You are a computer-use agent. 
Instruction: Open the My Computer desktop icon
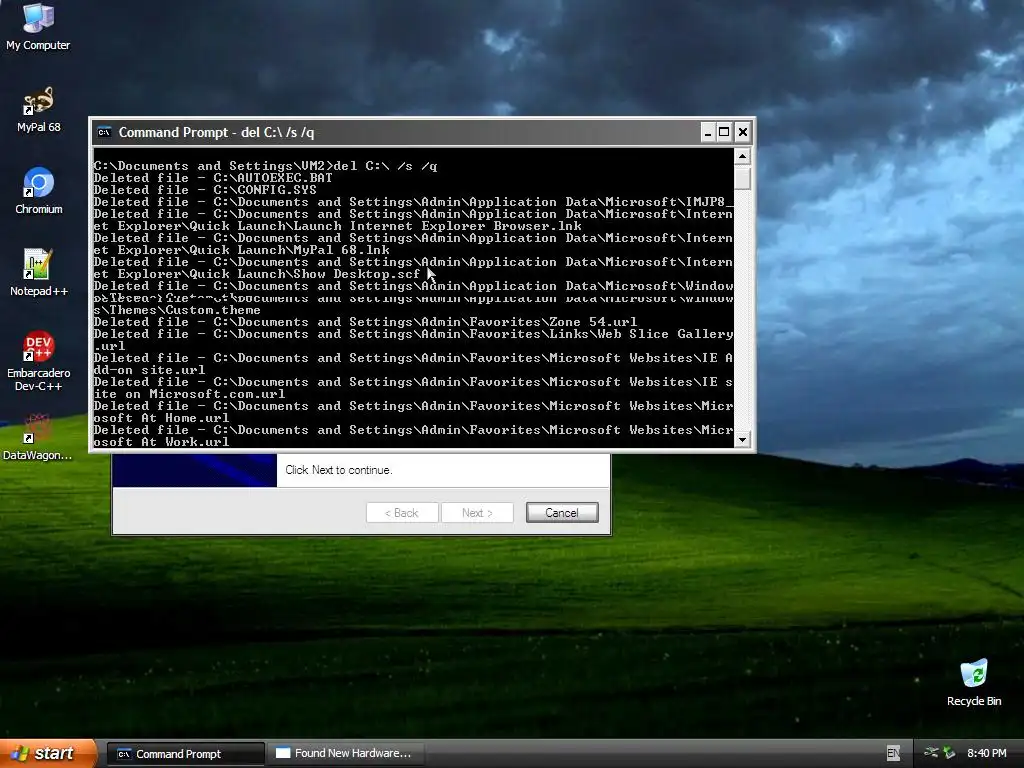coord(38,26)
